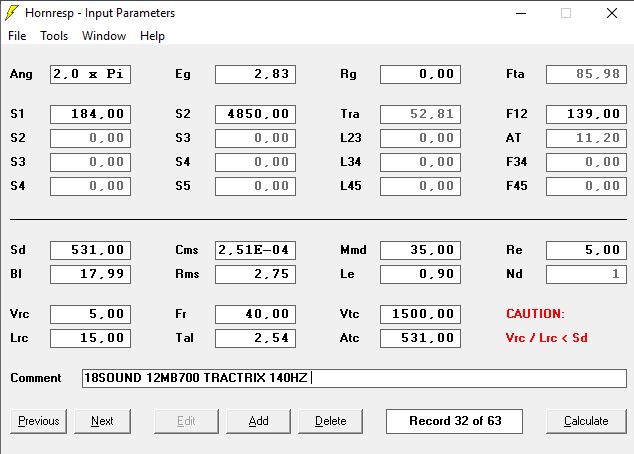Select the Tal field with 2,54

[255, 338]
